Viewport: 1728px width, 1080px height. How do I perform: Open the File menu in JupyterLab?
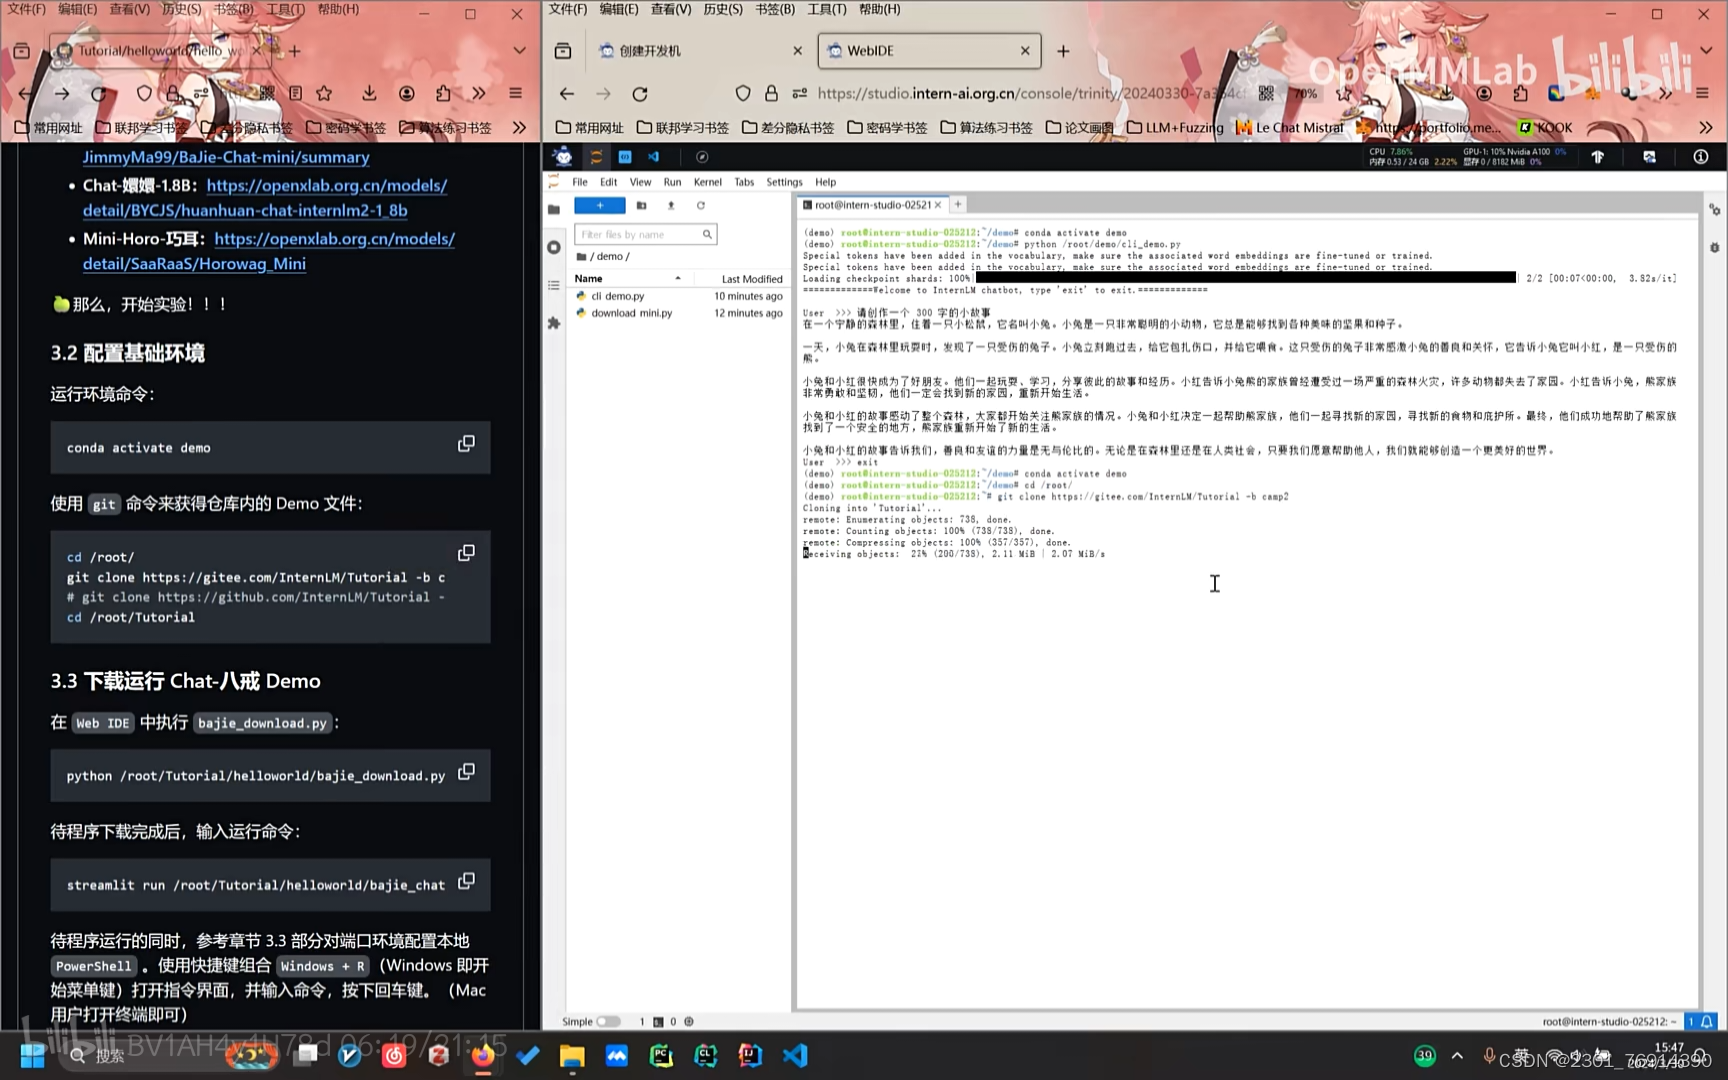[x=580, y=182]
